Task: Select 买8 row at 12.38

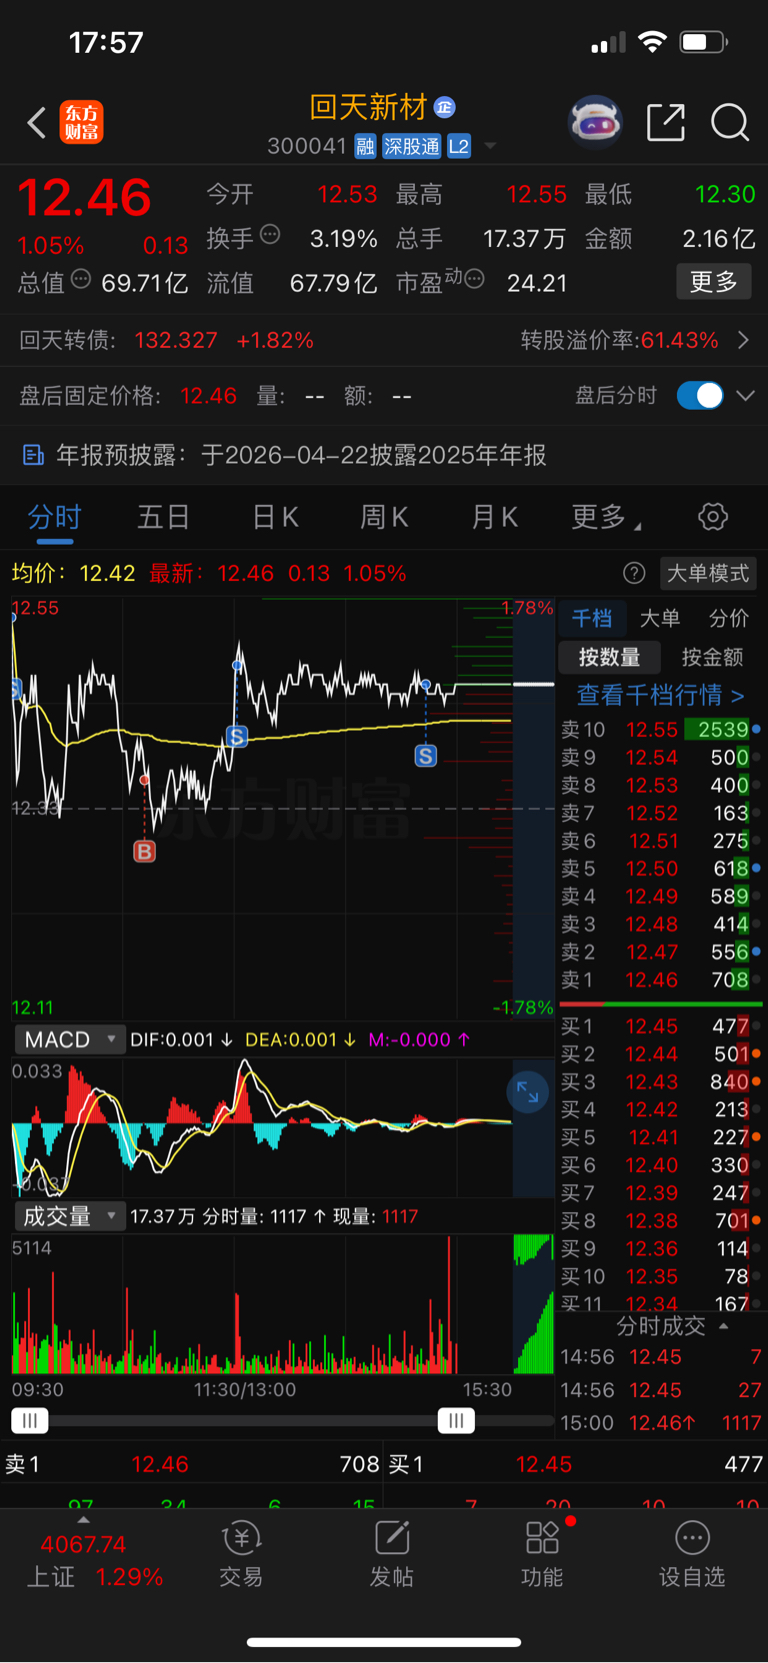Action: click(660, 1221)
